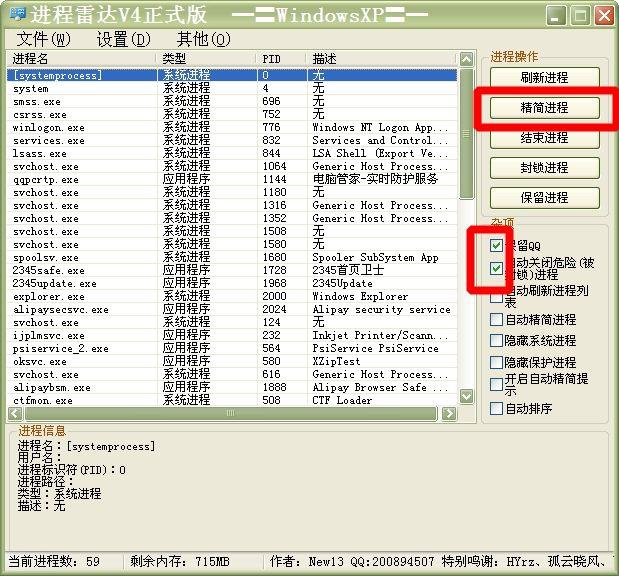
Task: Toggle the 保留QQ checkbox
Action: [496, 245]
